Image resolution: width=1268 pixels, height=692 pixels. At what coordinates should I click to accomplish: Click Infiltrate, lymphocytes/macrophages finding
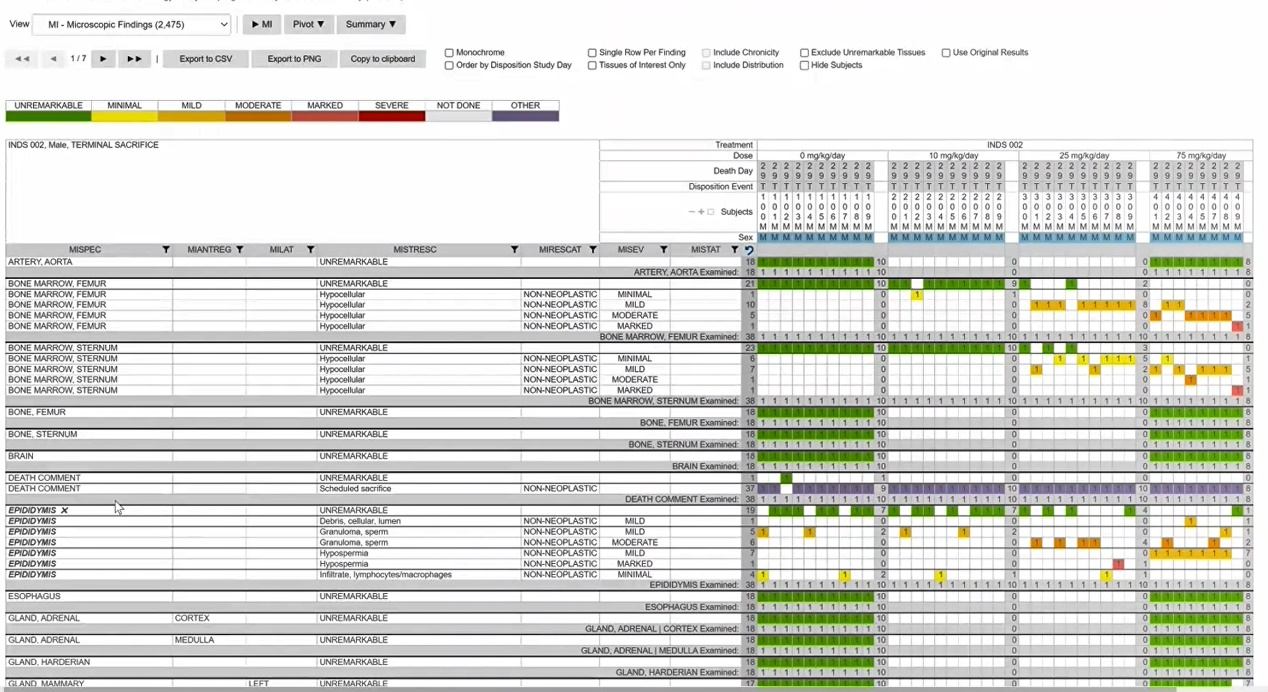pyautogui.click(x=418, y=575)
